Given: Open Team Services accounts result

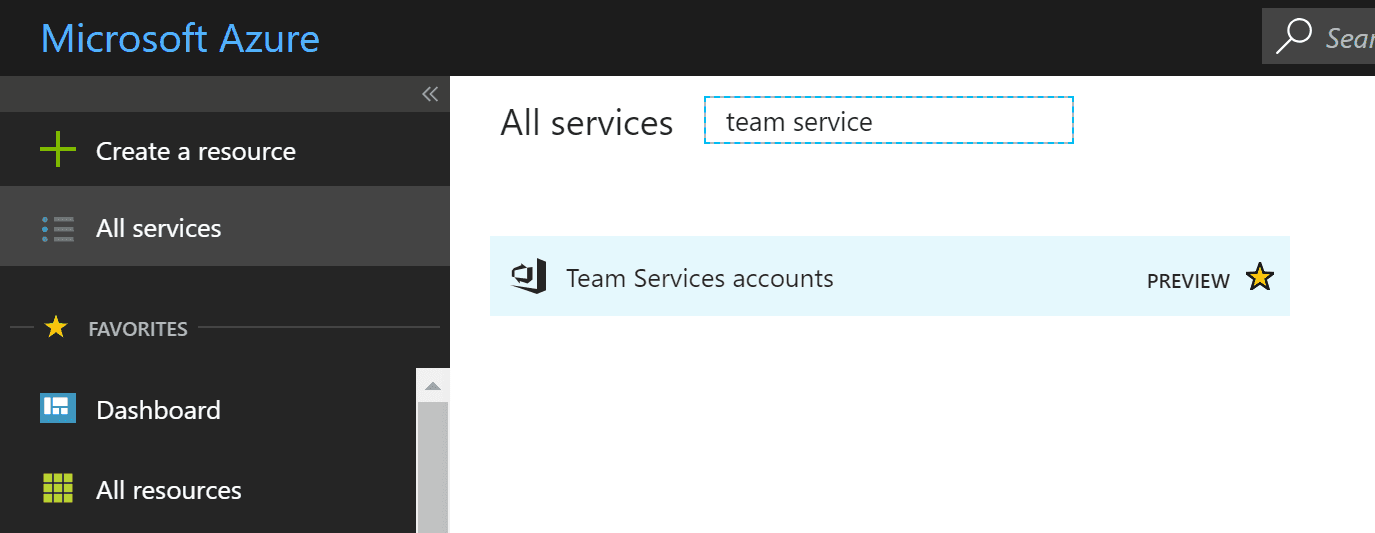Looking at the screenshot, I should [x=890, y=276].
